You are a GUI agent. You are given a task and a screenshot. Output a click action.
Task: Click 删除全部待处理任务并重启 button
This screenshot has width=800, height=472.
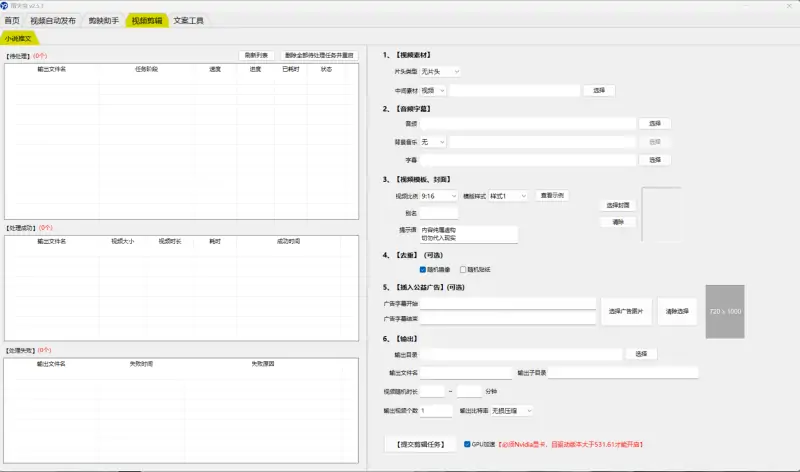click(319, 55)
